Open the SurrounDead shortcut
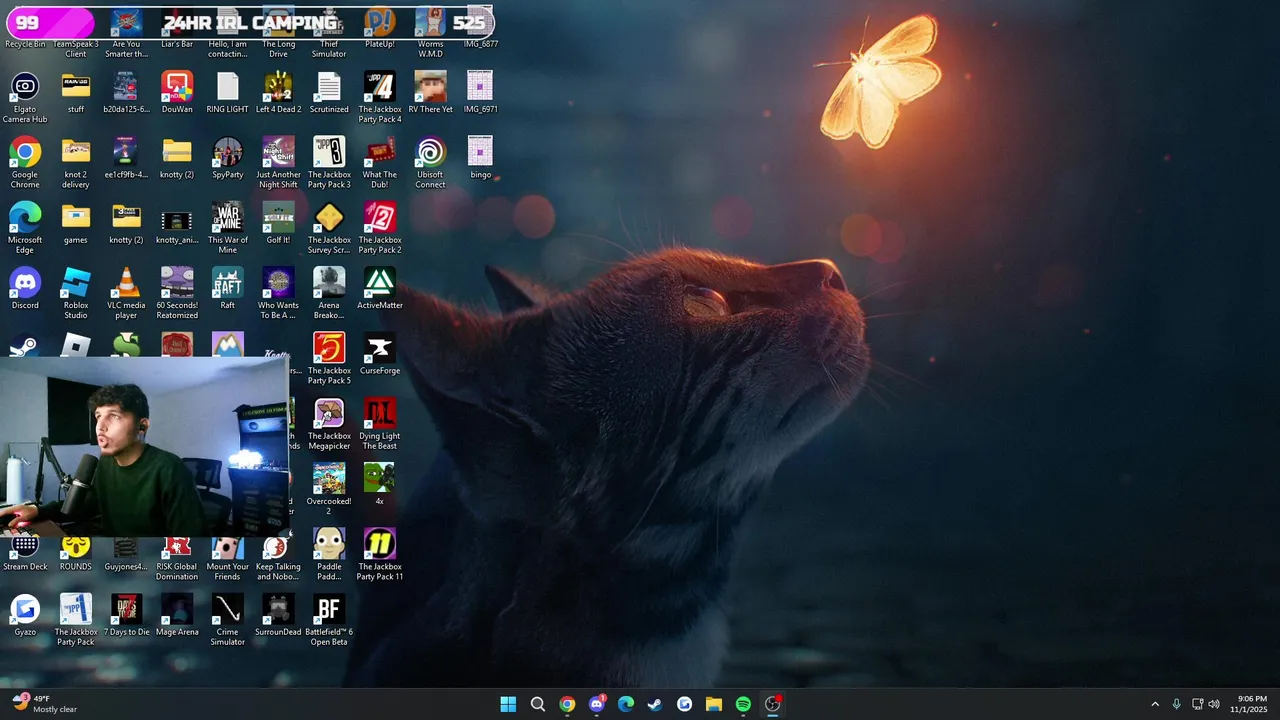Screen dimensions: 1280x720 (x=278, y=615)
